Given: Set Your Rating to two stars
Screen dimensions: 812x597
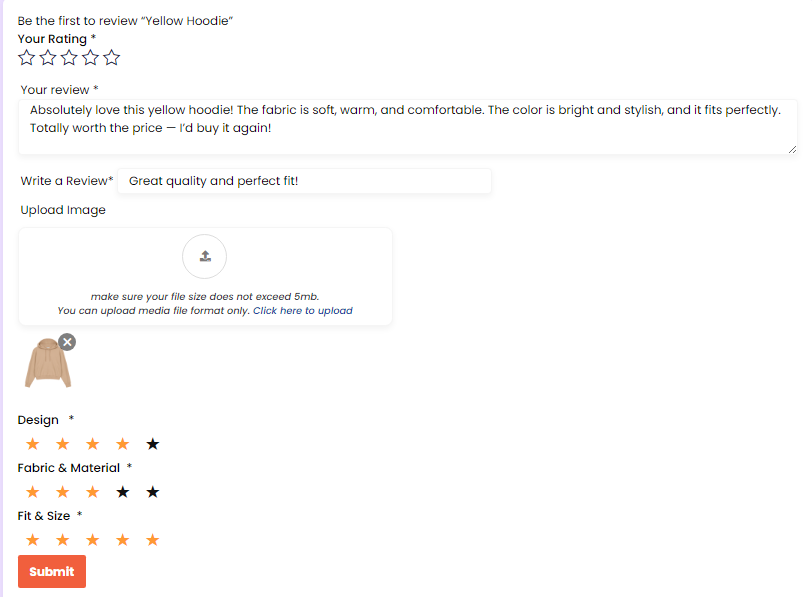Looking at the screenshot, I should click(48, 58).
